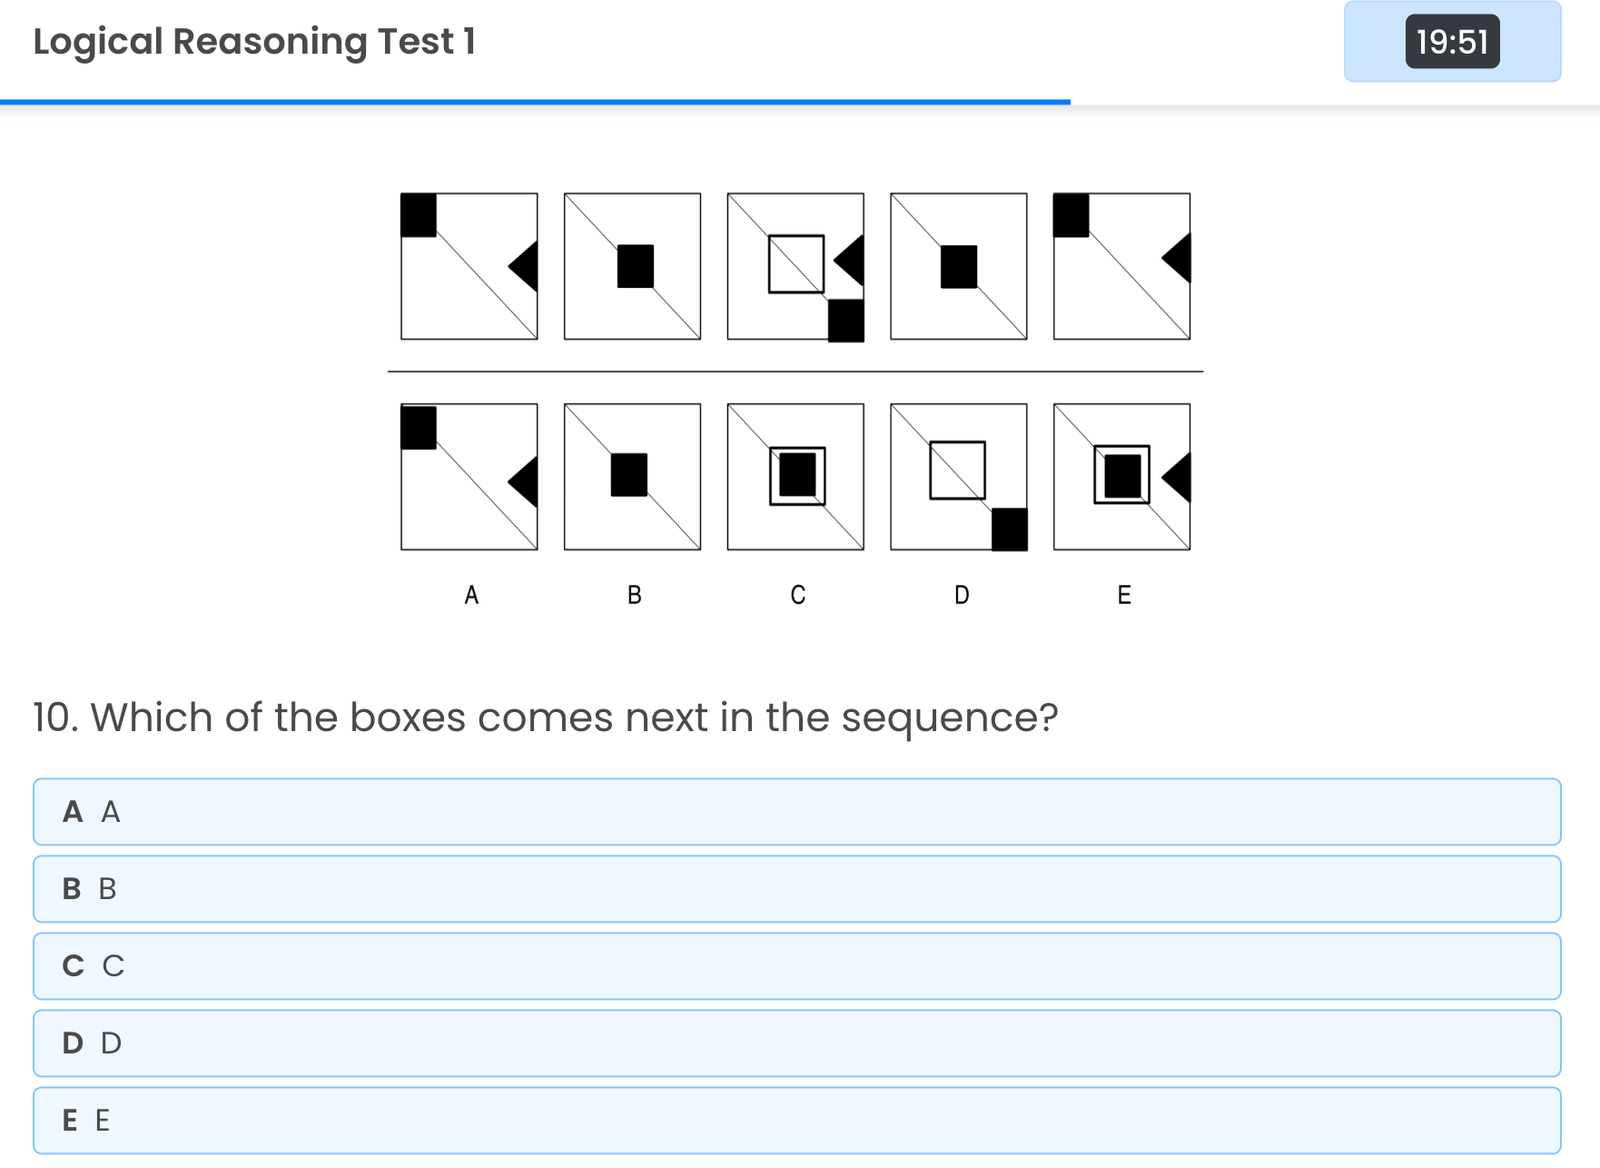Screen dimensions: 1600x1168
Task: Click the third sequence box with hollow square
Action: 795,266
